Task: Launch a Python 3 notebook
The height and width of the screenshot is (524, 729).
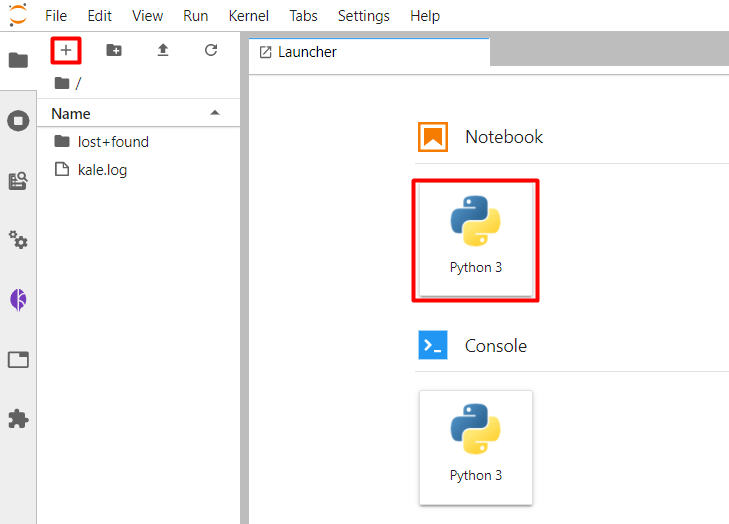Action: pyautogui.click(x=476, y=239)
